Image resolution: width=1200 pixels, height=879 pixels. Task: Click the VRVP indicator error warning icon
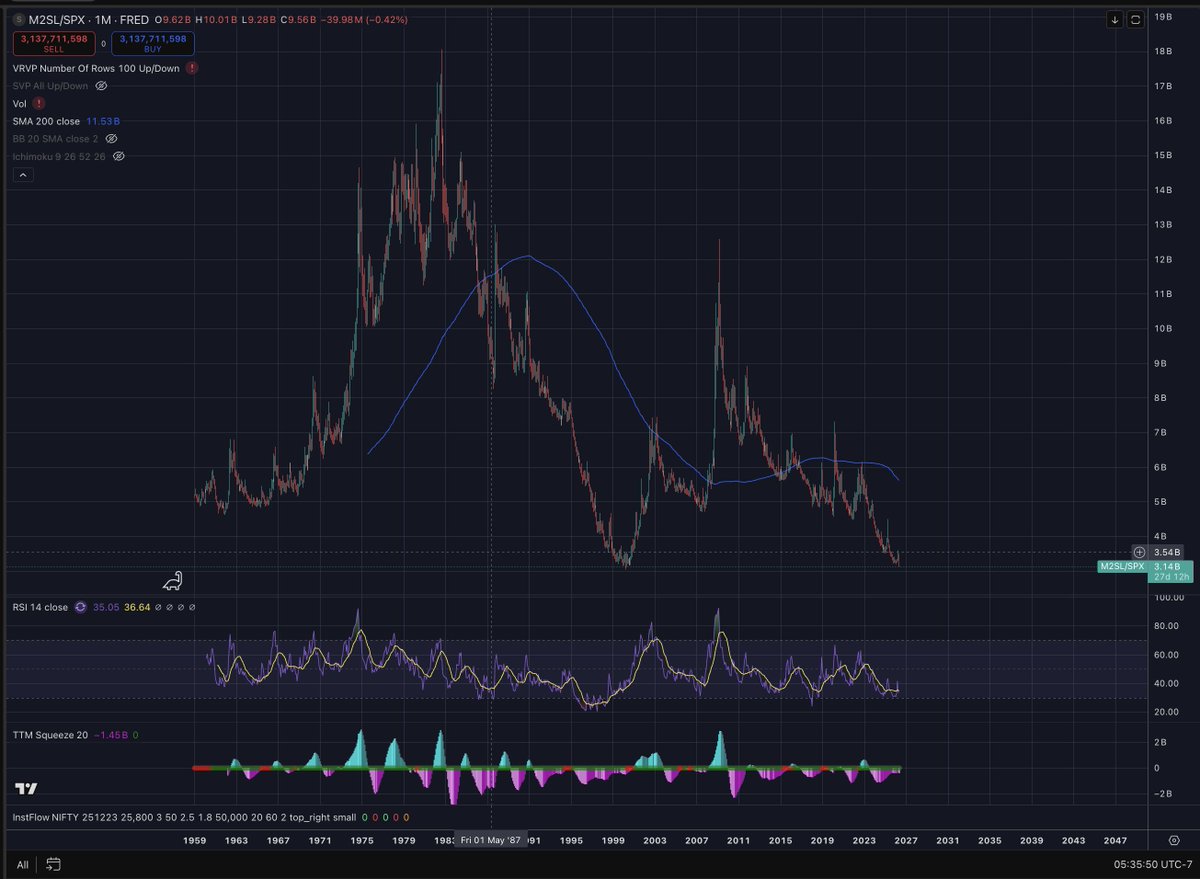[x=191, y=68]
